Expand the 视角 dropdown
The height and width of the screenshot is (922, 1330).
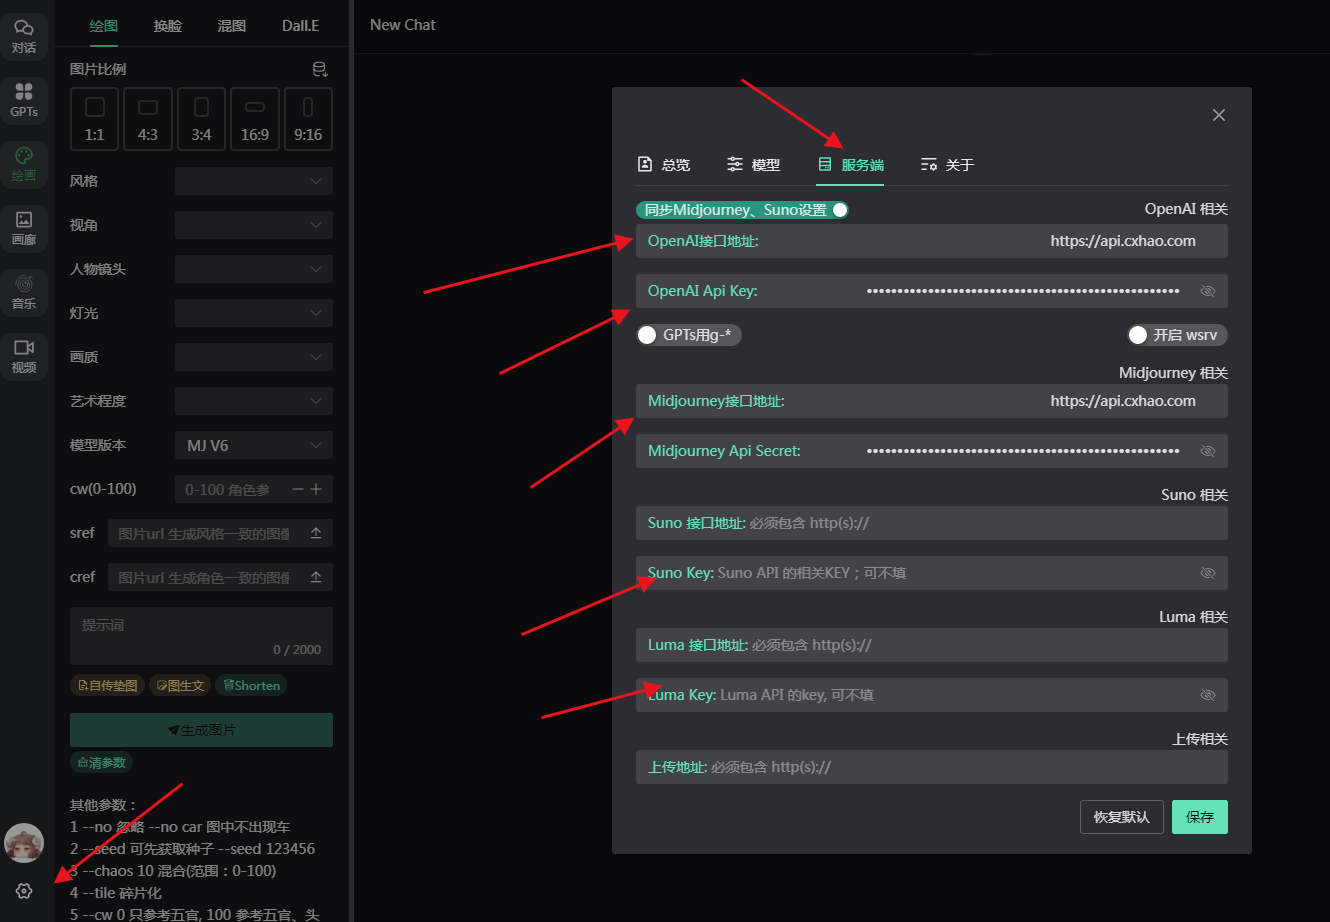click(x=254, y=225)
